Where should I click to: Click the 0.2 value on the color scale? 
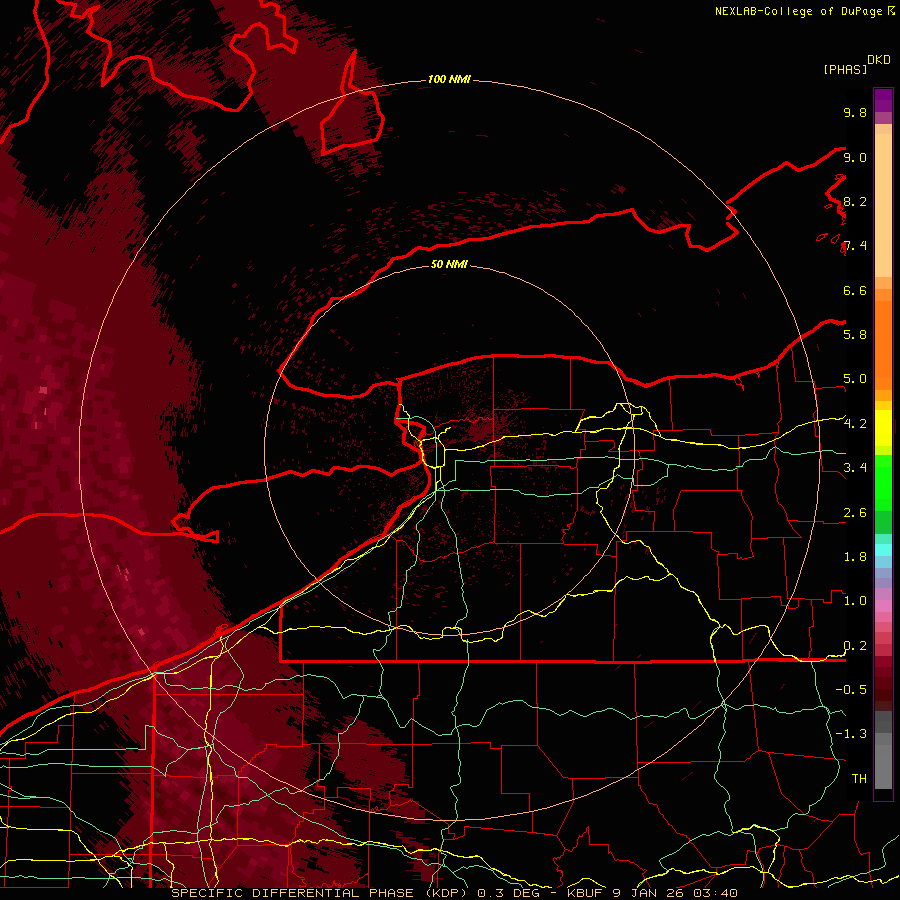[855, 645]
